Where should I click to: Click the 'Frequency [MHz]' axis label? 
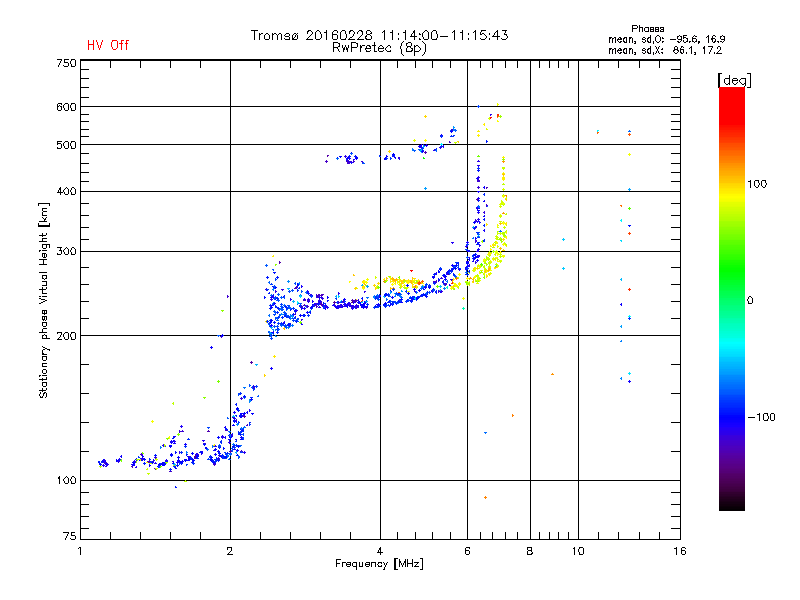[x=379, y=564]
